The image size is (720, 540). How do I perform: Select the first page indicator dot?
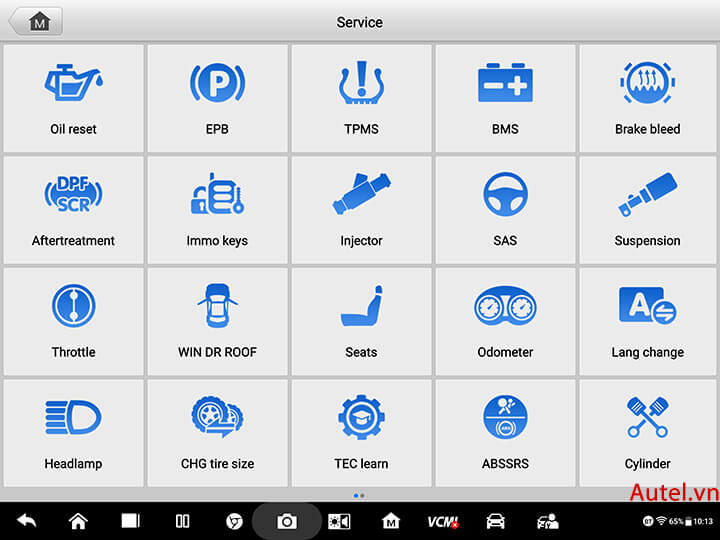point(356,495)
